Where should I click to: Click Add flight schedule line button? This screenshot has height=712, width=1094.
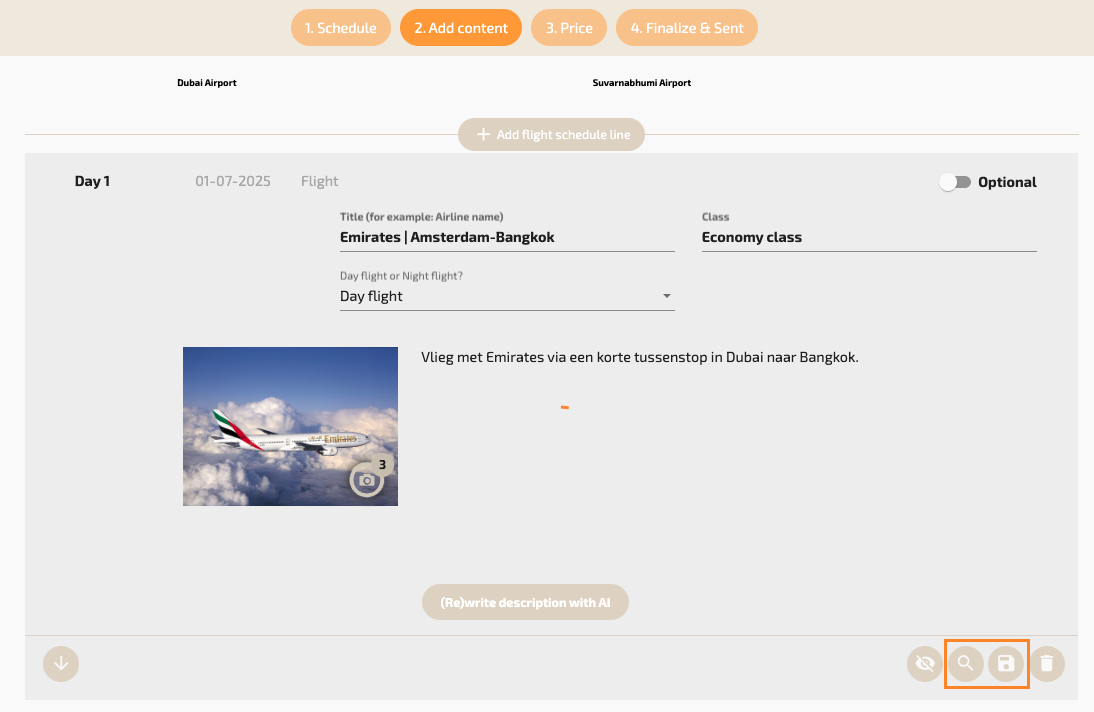[551, 135]
